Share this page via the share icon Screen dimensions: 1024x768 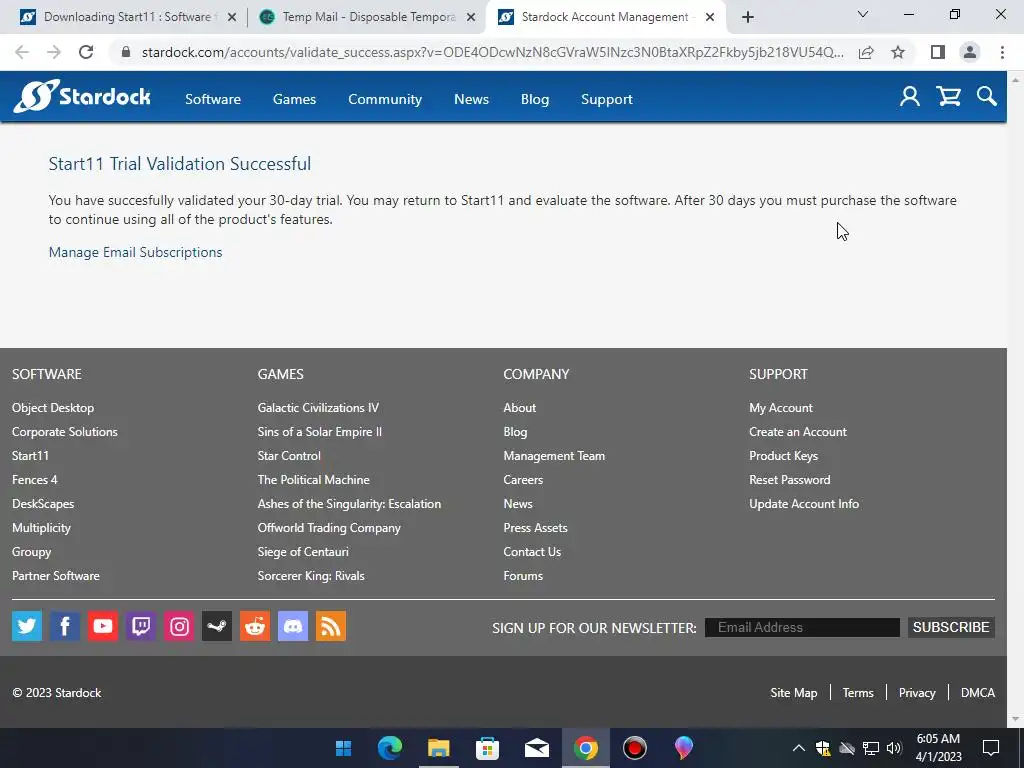[866, 52]
